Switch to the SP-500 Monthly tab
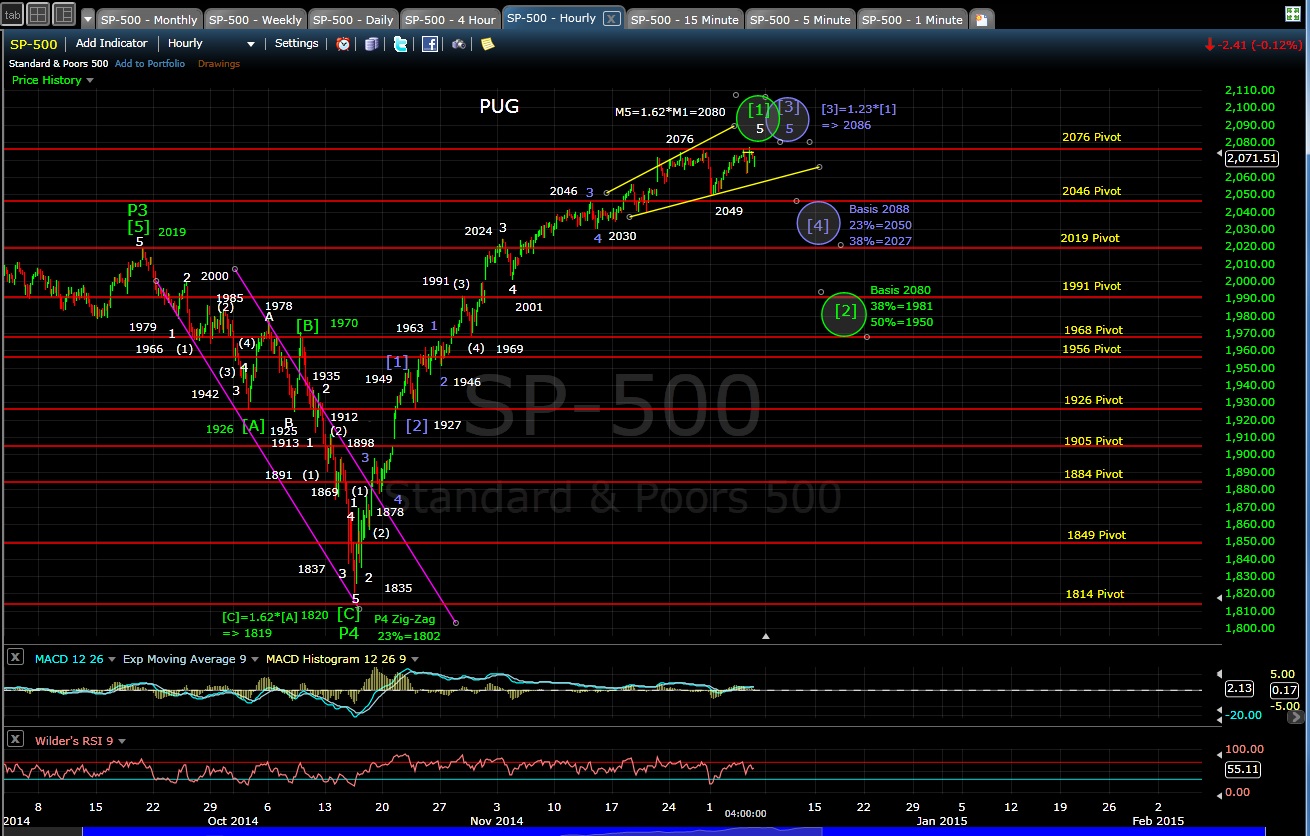Image resolution: width=1310 pixels, height=836 pixels. click(150, 20)
